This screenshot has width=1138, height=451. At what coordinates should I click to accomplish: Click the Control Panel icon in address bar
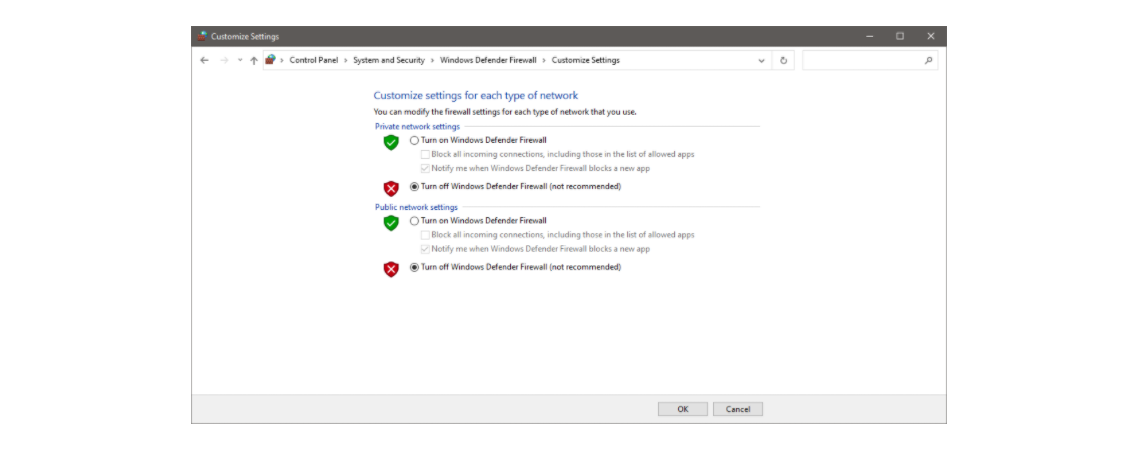tap(270, 60)
